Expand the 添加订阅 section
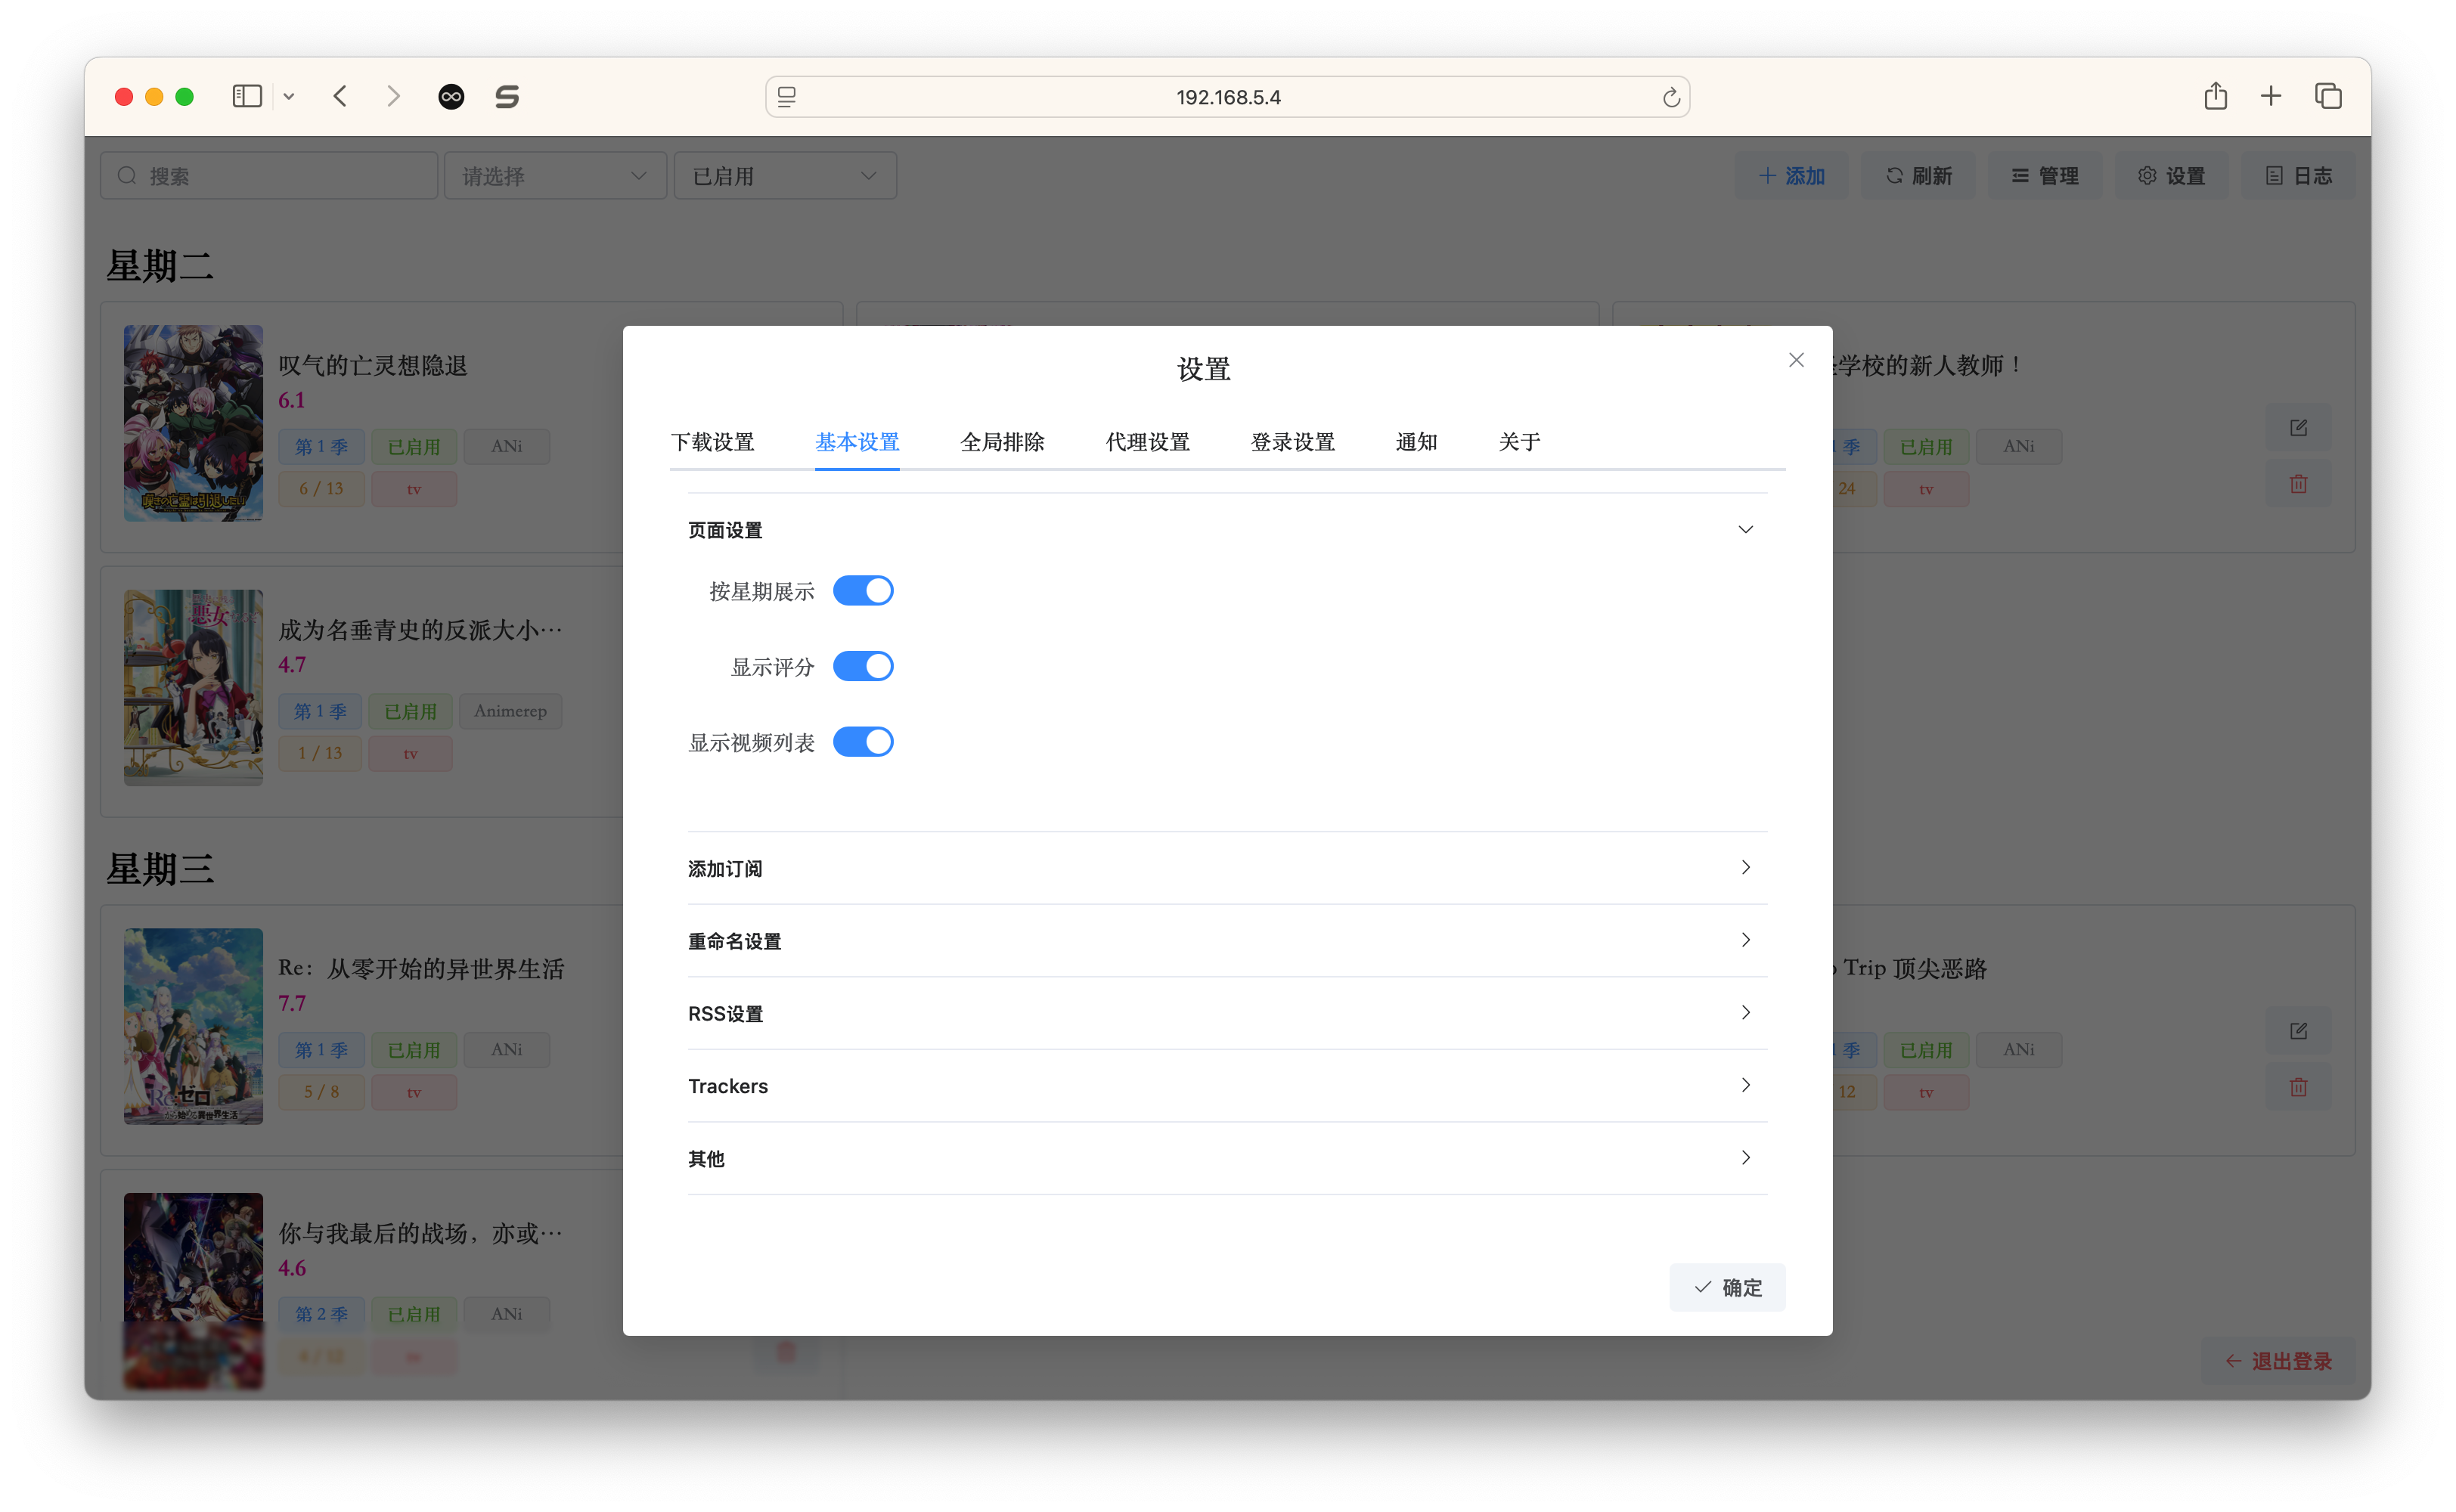 click(1223, 866)
